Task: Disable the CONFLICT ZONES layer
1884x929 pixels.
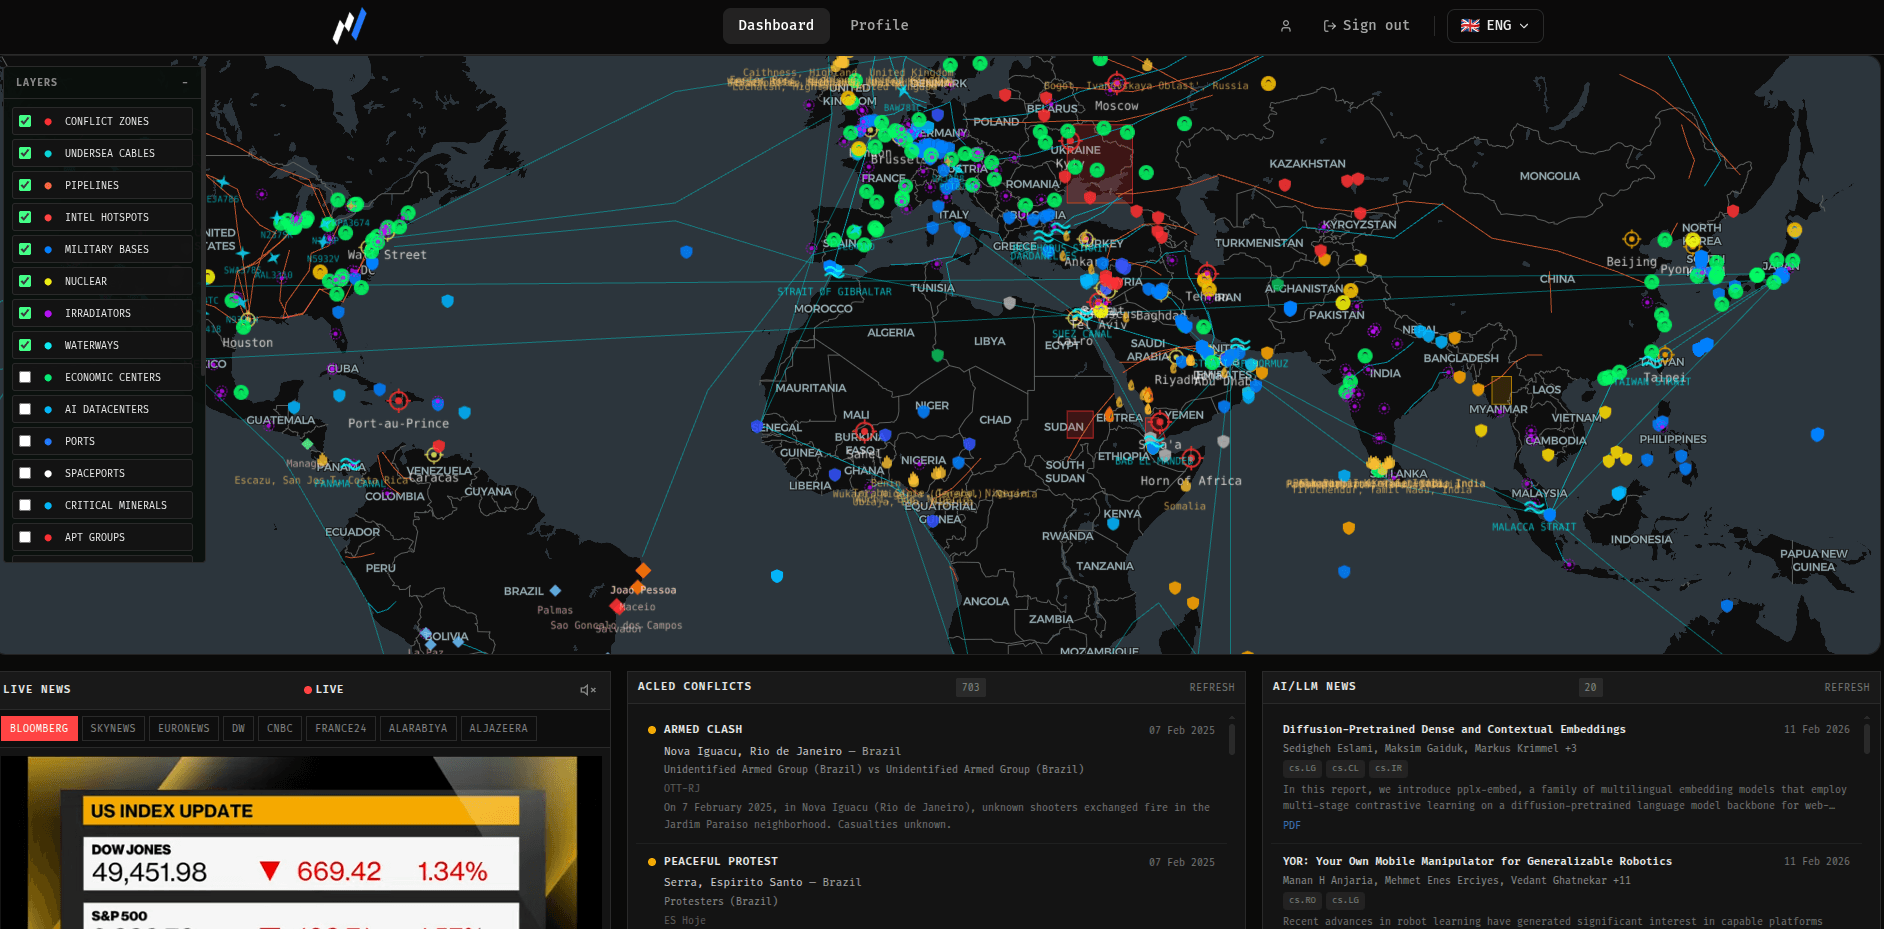Action: (x=25, y=121)
